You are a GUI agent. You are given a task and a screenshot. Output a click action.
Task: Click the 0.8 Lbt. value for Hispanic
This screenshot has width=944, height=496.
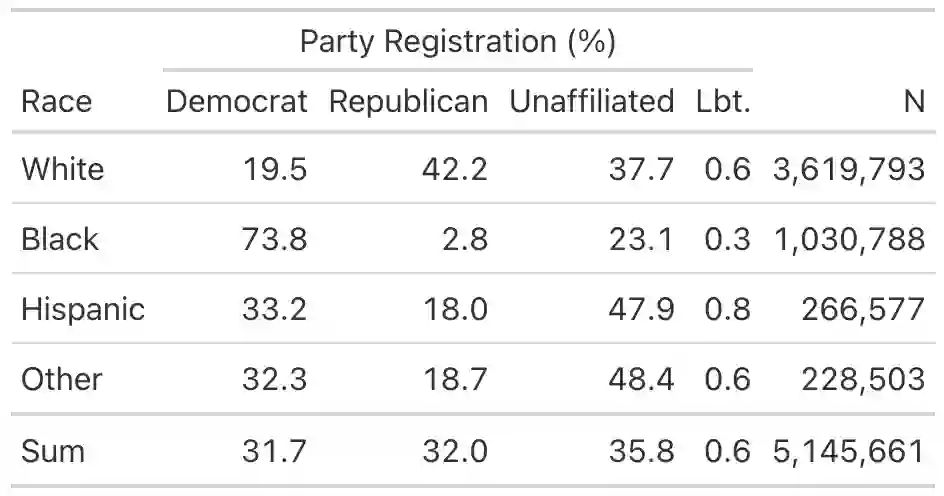(727, 309)
